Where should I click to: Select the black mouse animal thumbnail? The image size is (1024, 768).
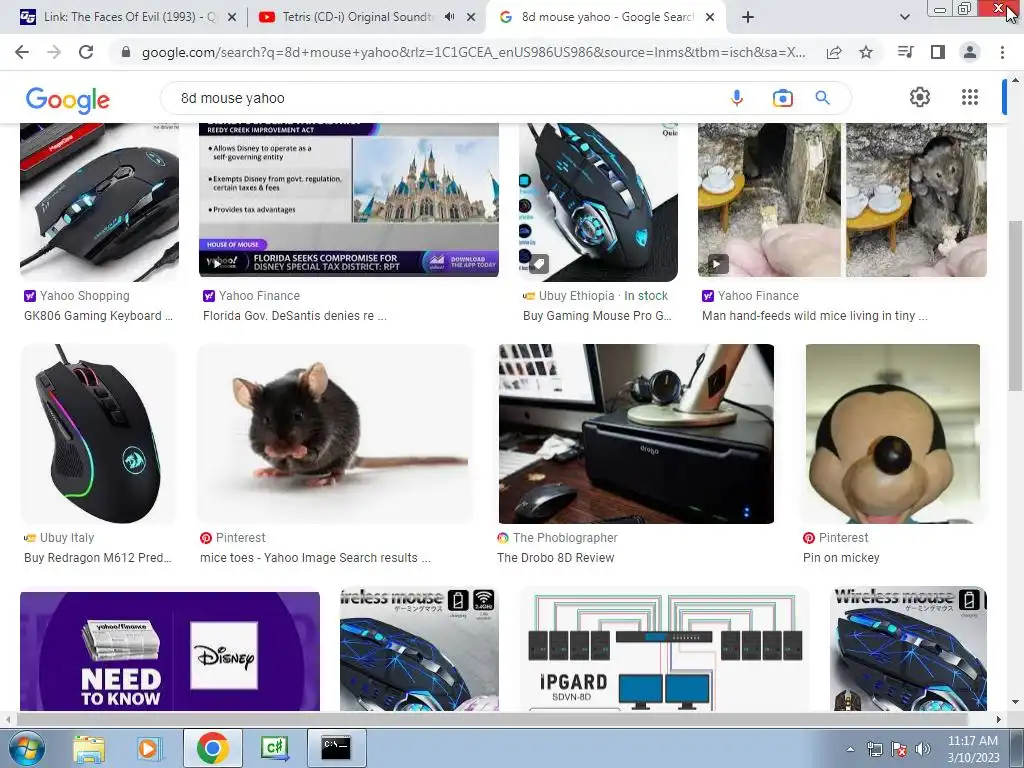tap(335, 434)
